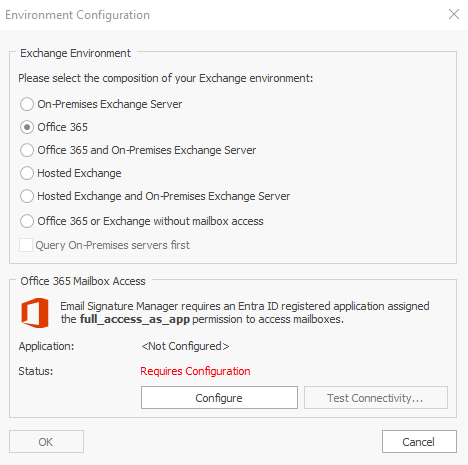Toggle Query On-Premises servers first checkbox
Screen dimensions: 468x465
point(26,245)
